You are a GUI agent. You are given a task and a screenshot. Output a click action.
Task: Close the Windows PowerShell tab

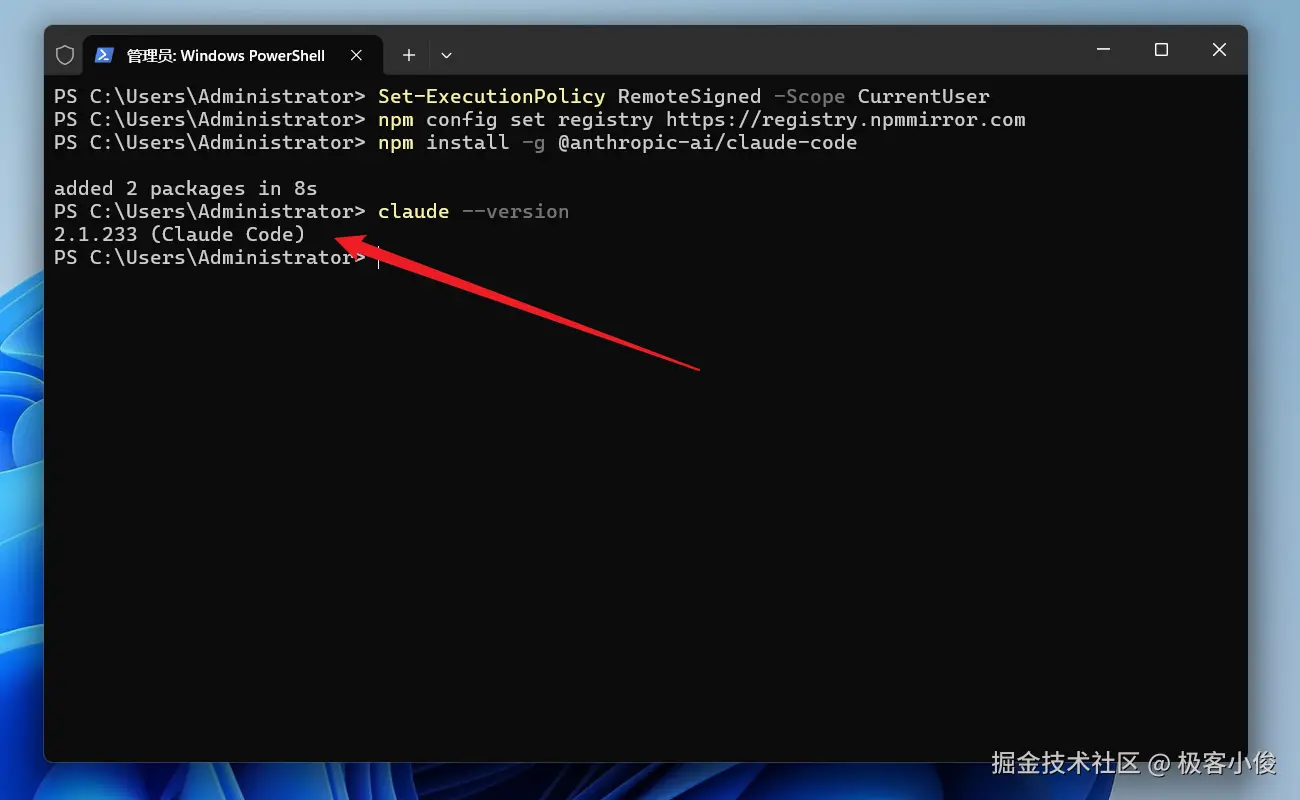coord(357,55)
